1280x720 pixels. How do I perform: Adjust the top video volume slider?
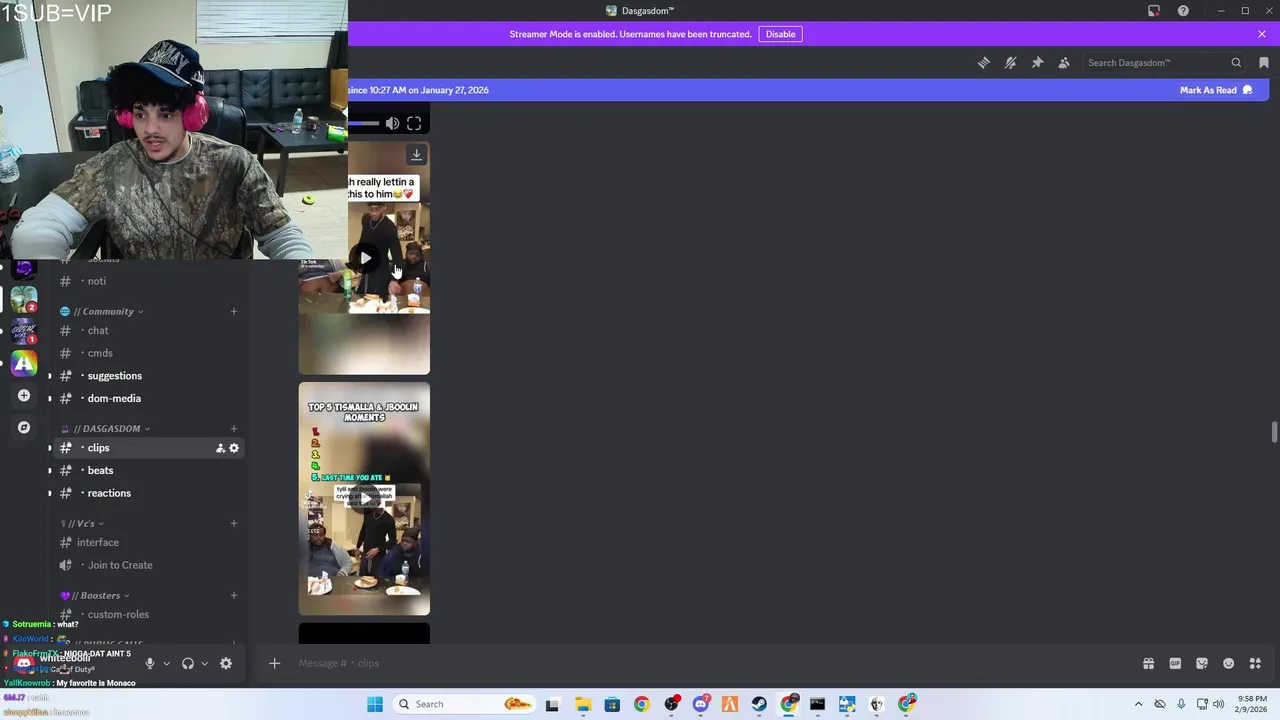pyautogui.click(x=364, y=124)
